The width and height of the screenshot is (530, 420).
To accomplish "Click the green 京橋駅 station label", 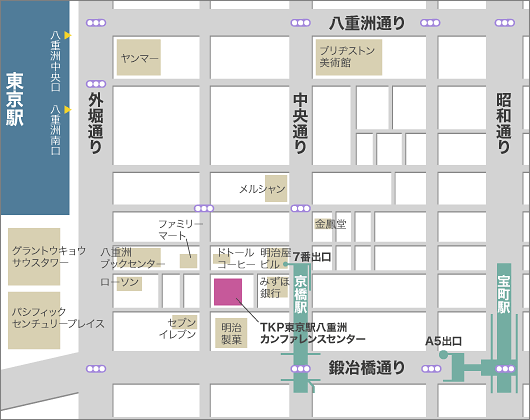I will [x=300, y=294].
